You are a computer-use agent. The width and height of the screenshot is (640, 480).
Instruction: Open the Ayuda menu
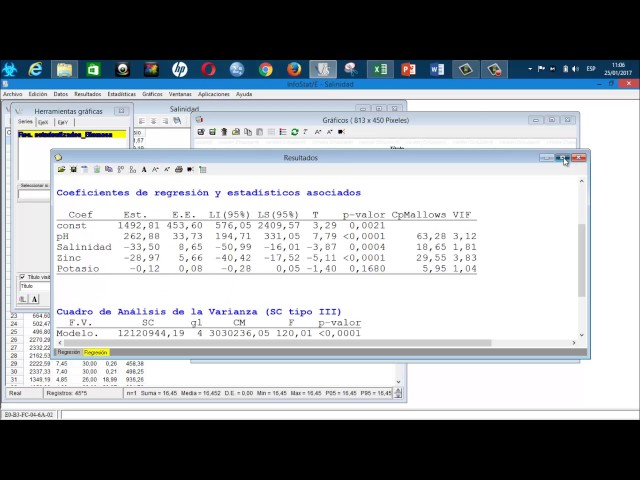coord(244,94)
